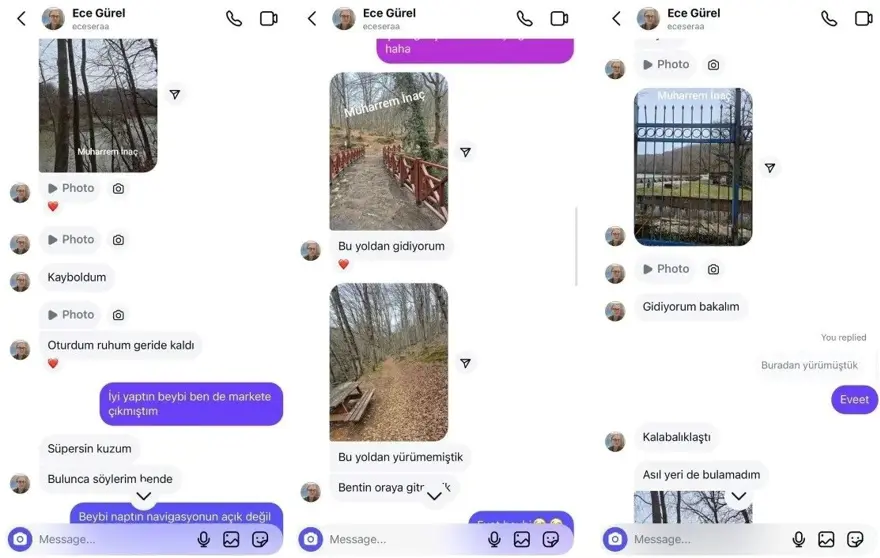Open the Photo message above Oturdum ruhum

[x=71, y=315]
